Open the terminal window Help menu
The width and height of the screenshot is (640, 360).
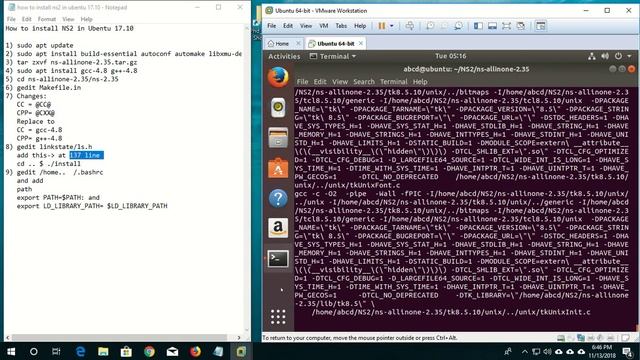point(420,82)
